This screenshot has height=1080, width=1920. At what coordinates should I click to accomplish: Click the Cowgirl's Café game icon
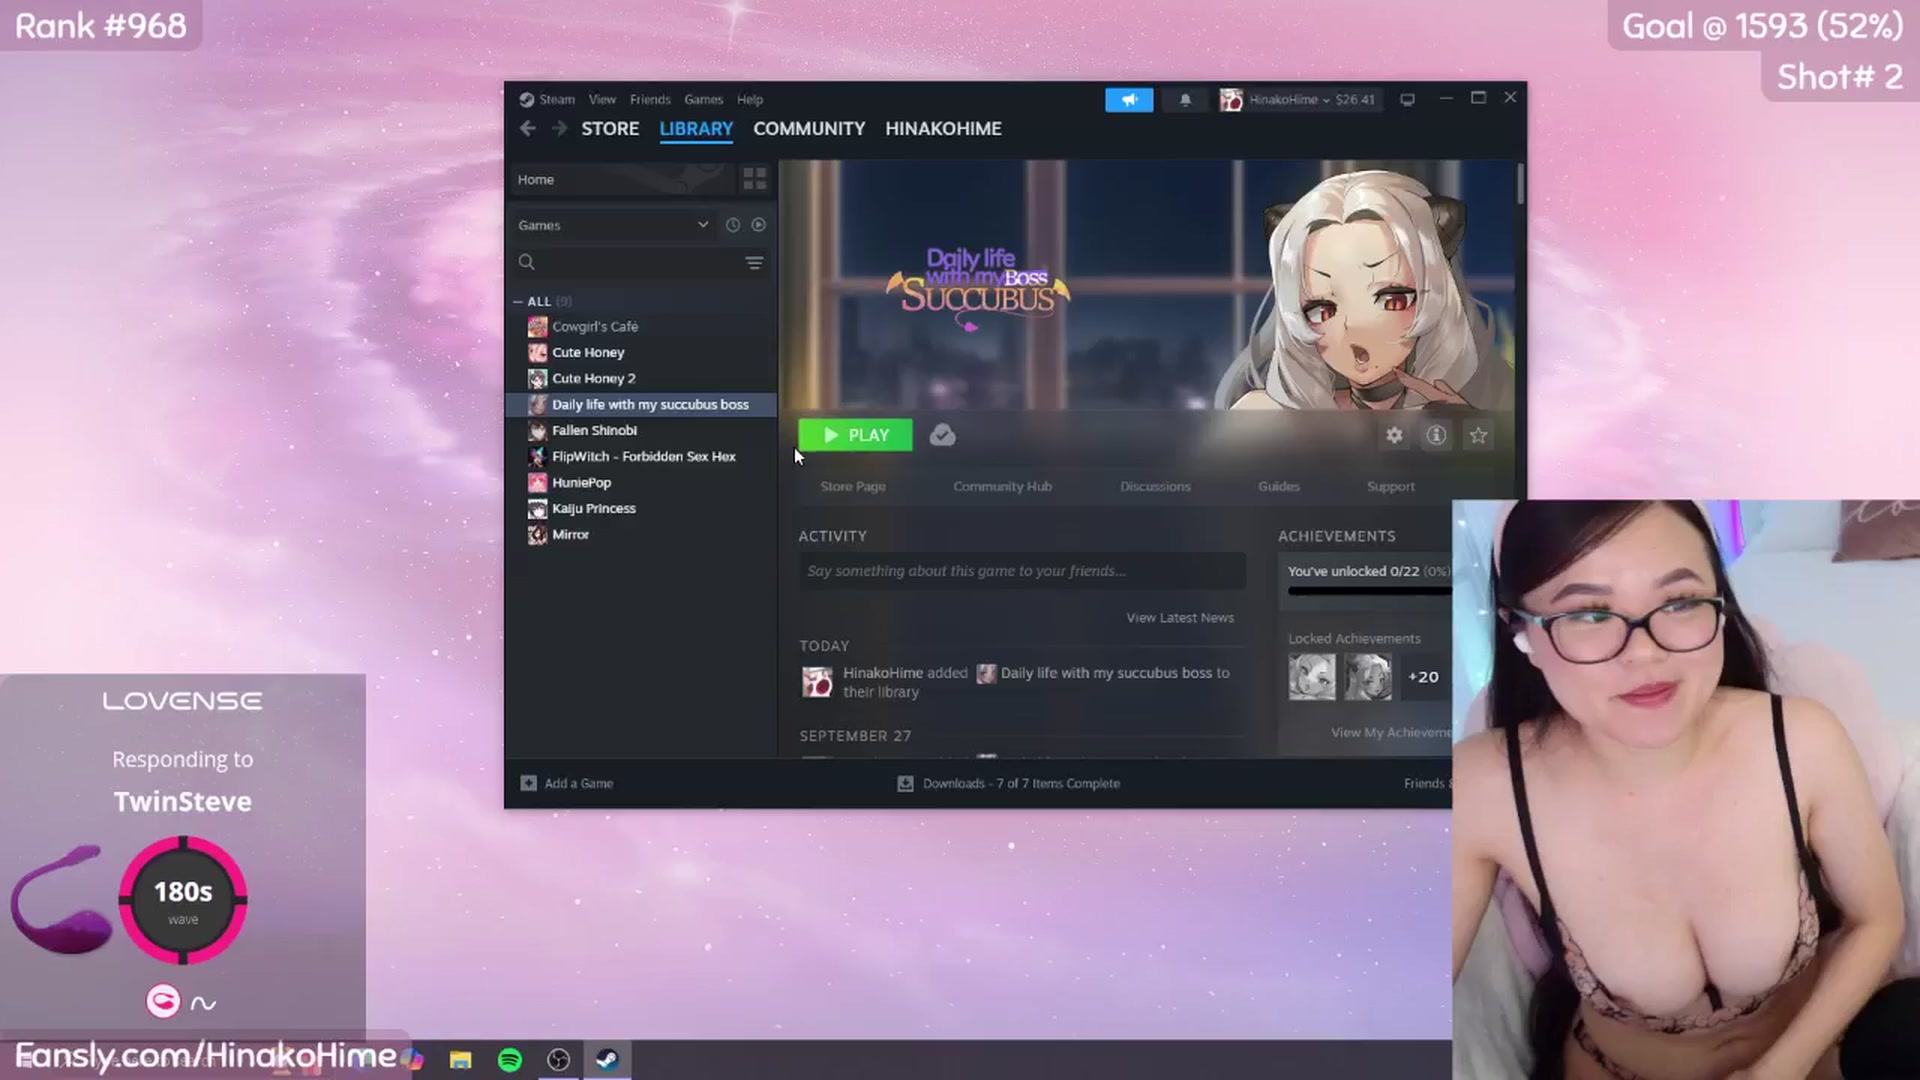coord(538,327)
